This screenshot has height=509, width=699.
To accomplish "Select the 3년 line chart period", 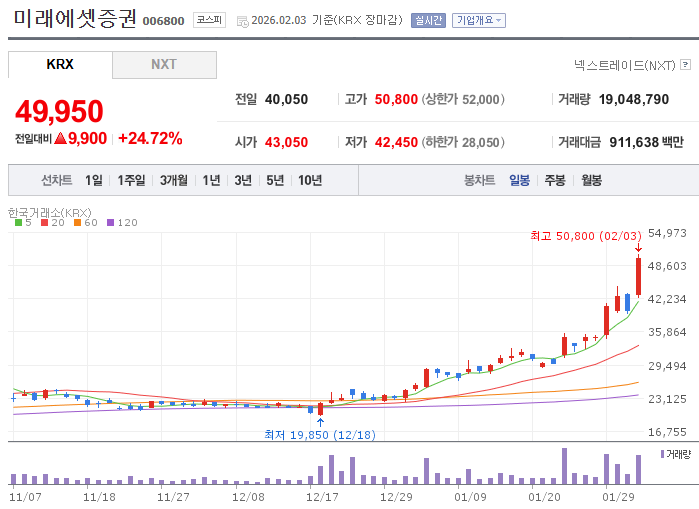I will tap(243, 181).
